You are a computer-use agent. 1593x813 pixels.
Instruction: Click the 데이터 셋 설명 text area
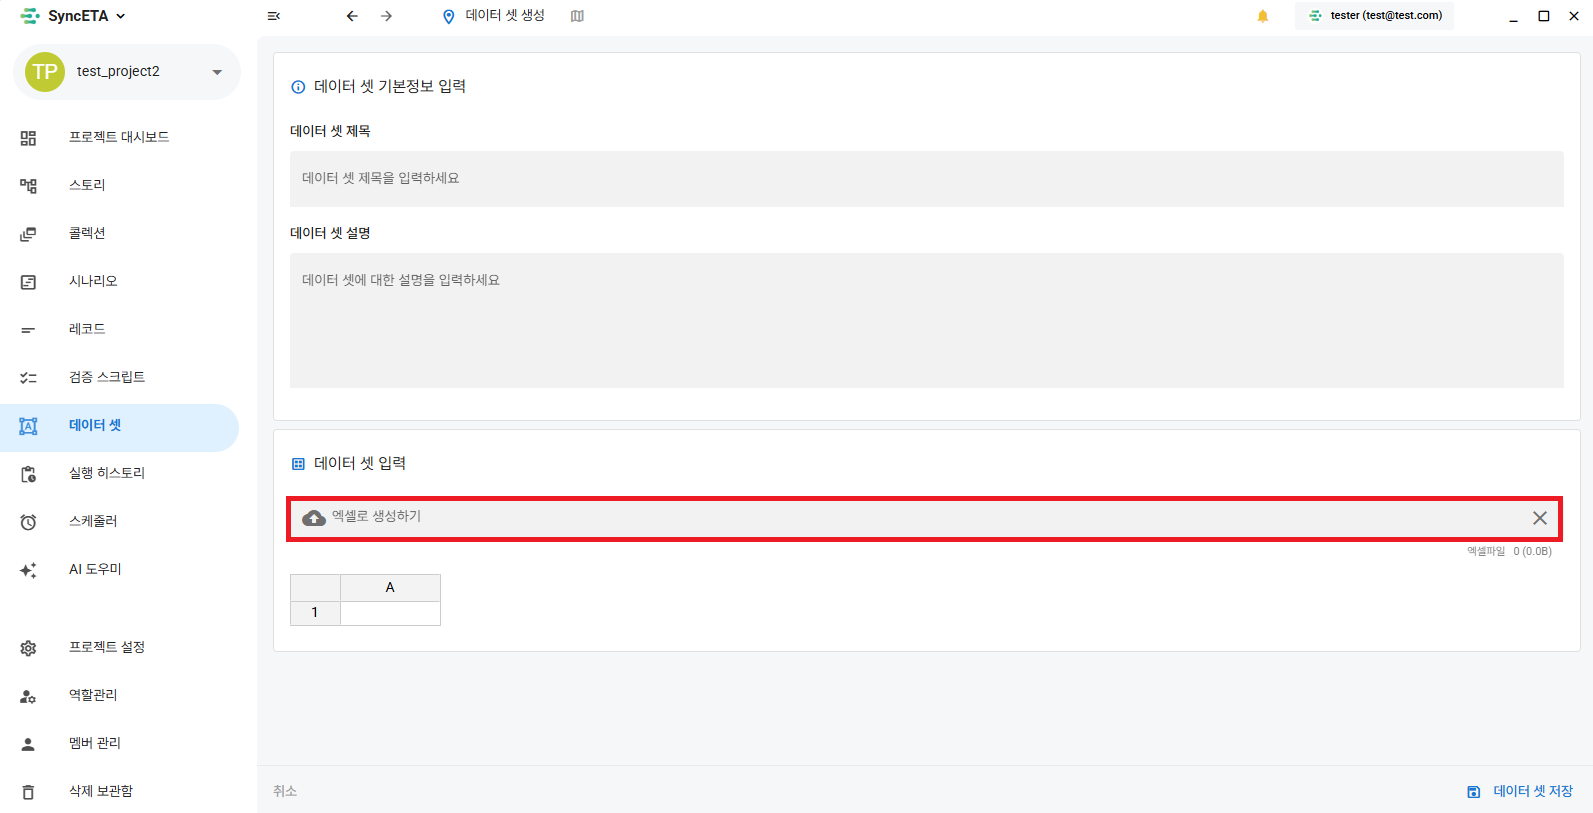926,320
